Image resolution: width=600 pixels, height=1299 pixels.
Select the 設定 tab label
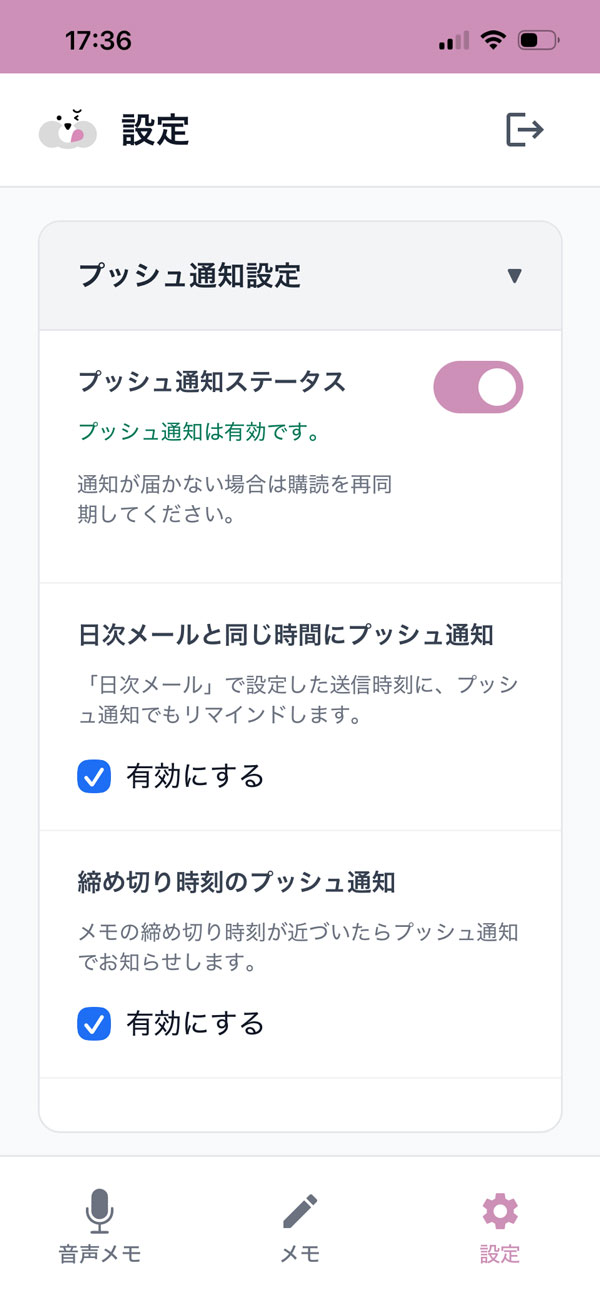click(x=500, y=1254)
